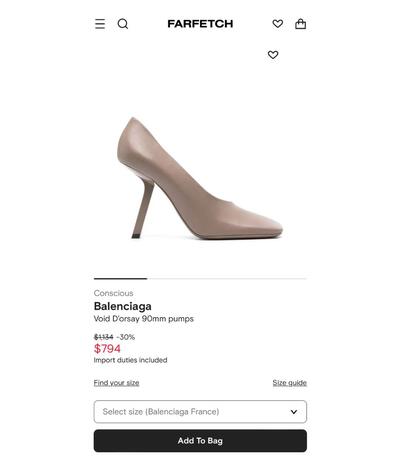This screenshot has width=400, height=474.
Task: Click the Import duties included note
Action: [x=130, y=360]
